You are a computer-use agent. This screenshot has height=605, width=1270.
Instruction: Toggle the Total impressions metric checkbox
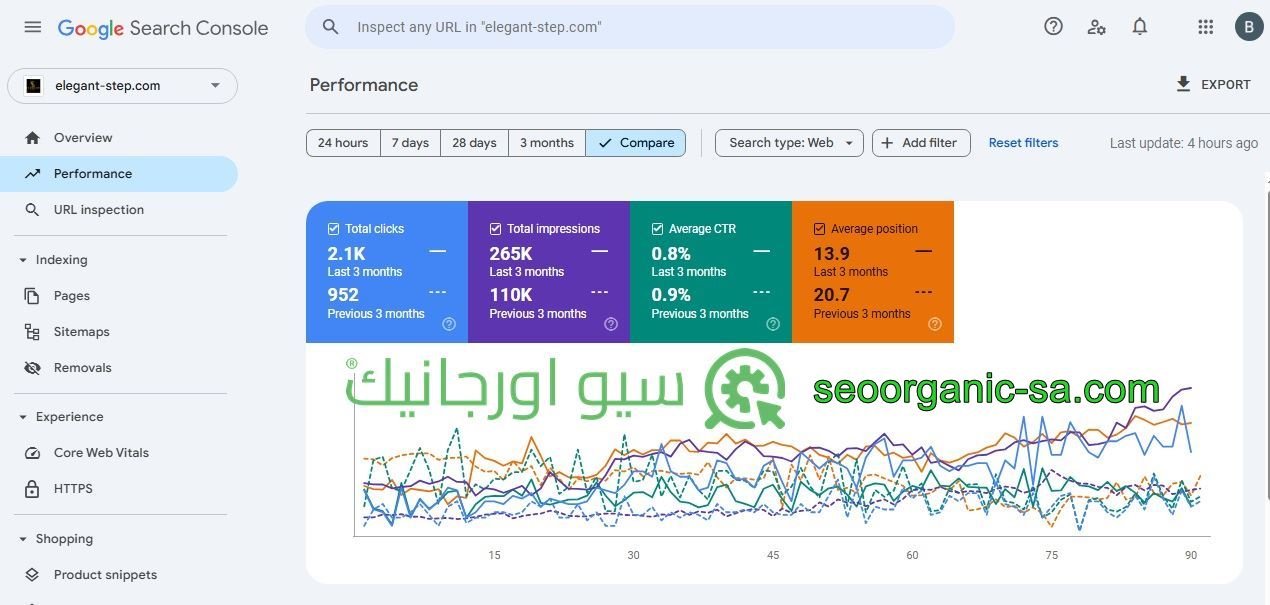494,228
